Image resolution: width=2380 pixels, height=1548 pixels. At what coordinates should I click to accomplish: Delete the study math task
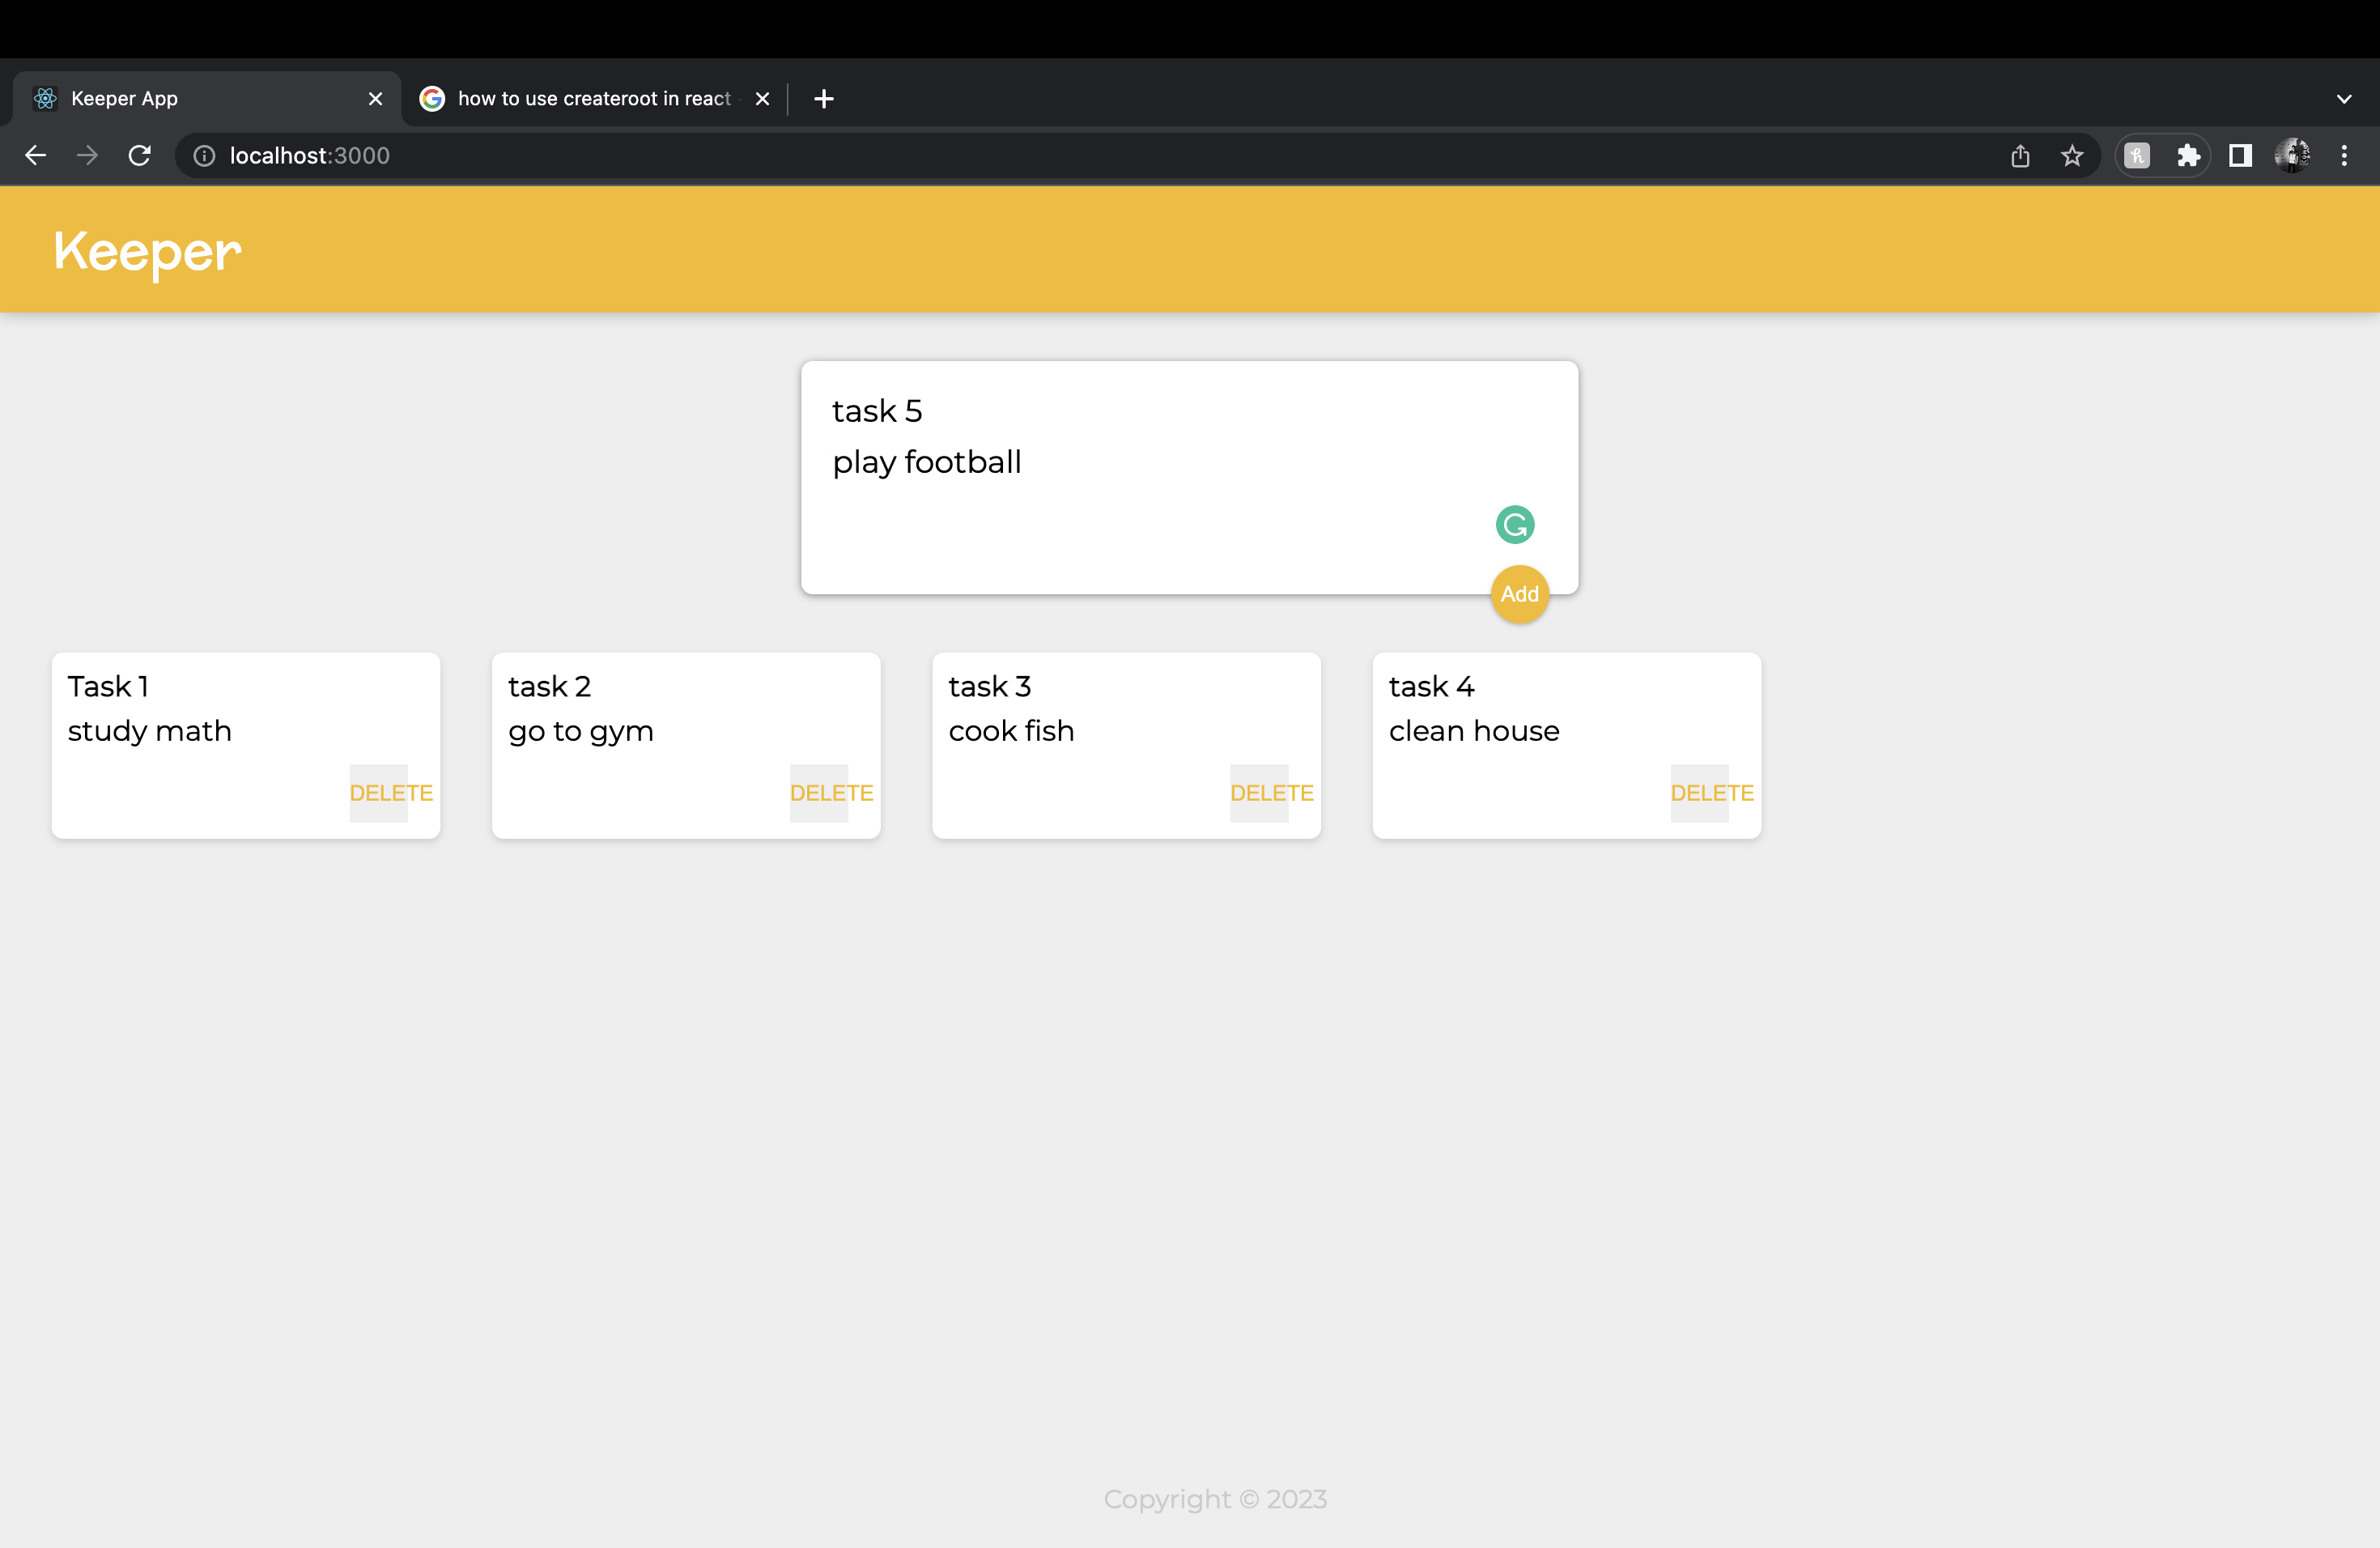coord(391,792)
